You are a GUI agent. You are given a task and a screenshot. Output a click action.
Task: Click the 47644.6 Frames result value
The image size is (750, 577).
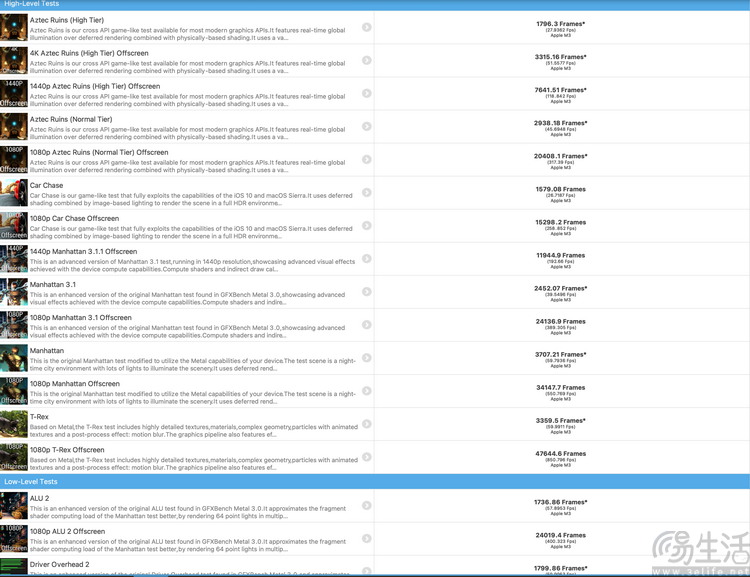coord(561,453)
